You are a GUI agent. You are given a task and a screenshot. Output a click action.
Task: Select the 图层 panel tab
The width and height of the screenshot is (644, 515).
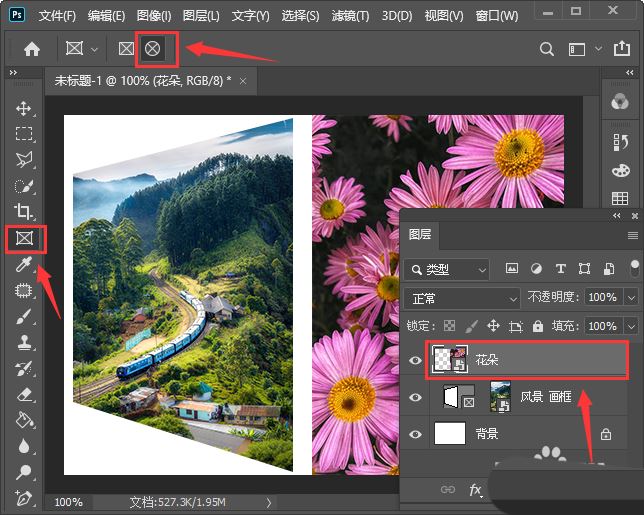[x=420, y=235]
